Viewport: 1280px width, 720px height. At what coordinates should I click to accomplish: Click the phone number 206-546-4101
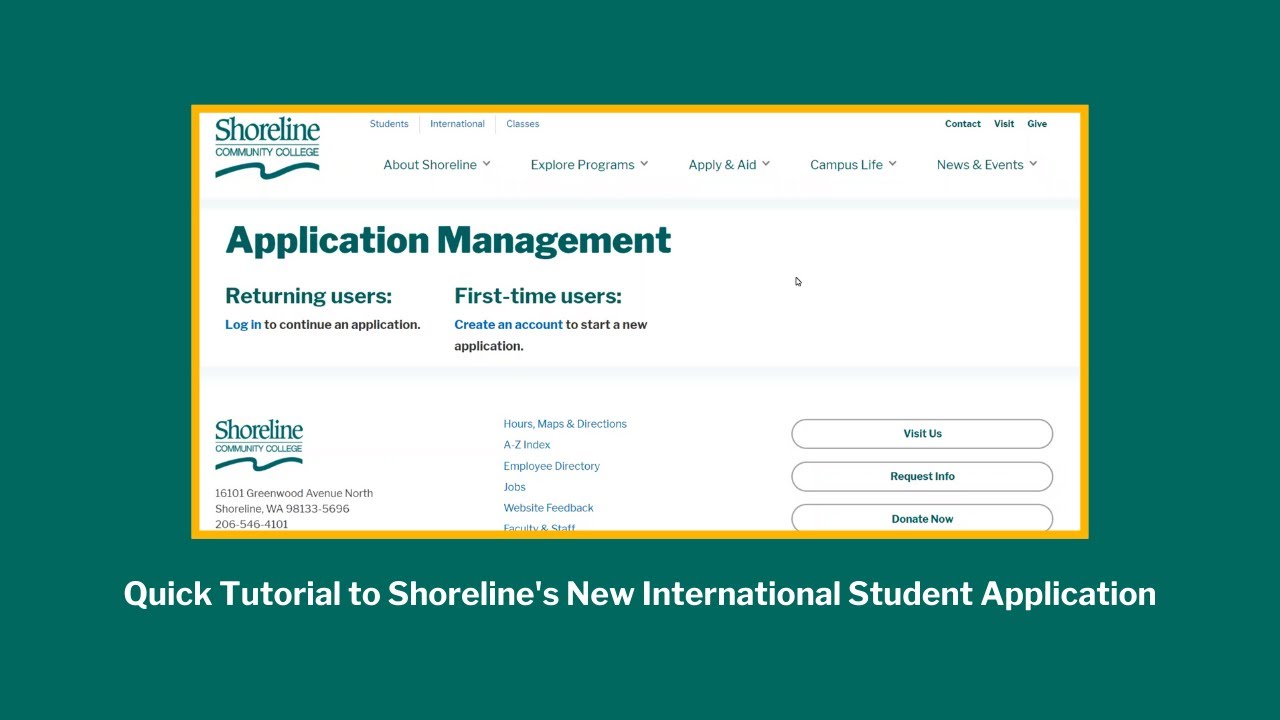coord(251,524)
